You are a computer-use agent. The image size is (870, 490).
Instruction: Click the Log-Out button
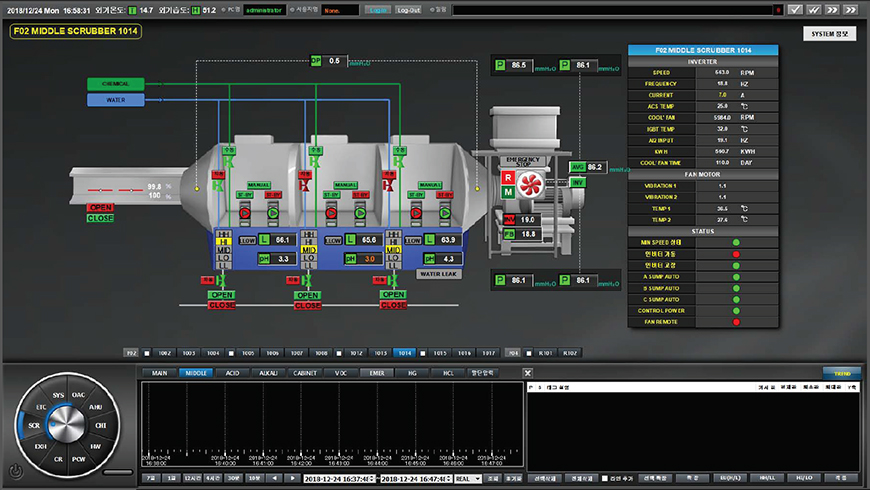409,9
